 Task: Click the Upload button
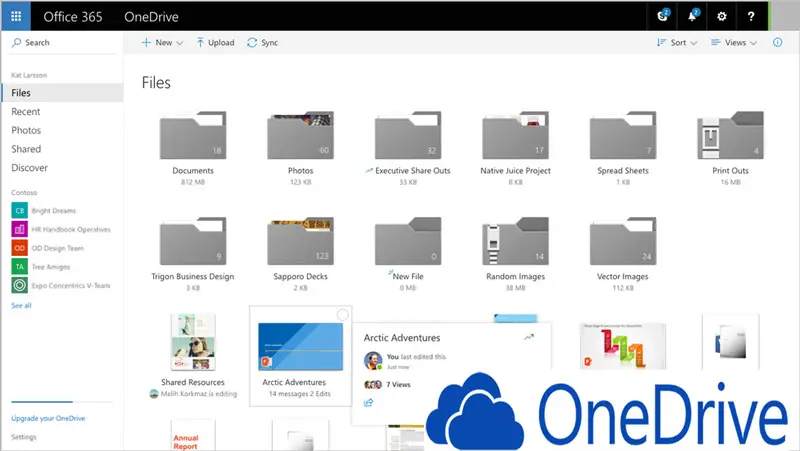(215, 43)
